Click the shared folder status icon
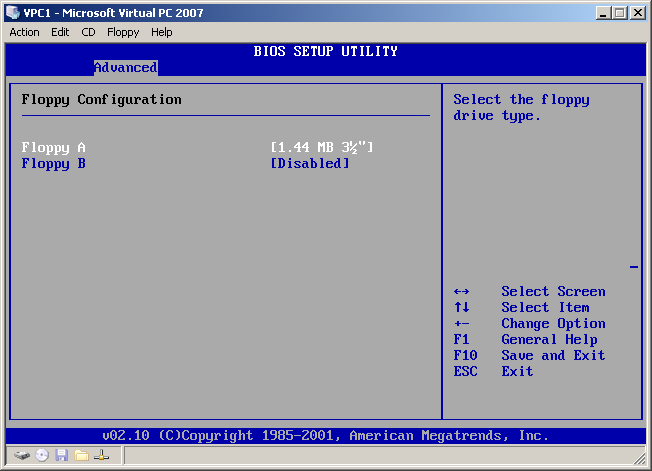This screenshot has height=471, width=652. [x=82, y=456]
